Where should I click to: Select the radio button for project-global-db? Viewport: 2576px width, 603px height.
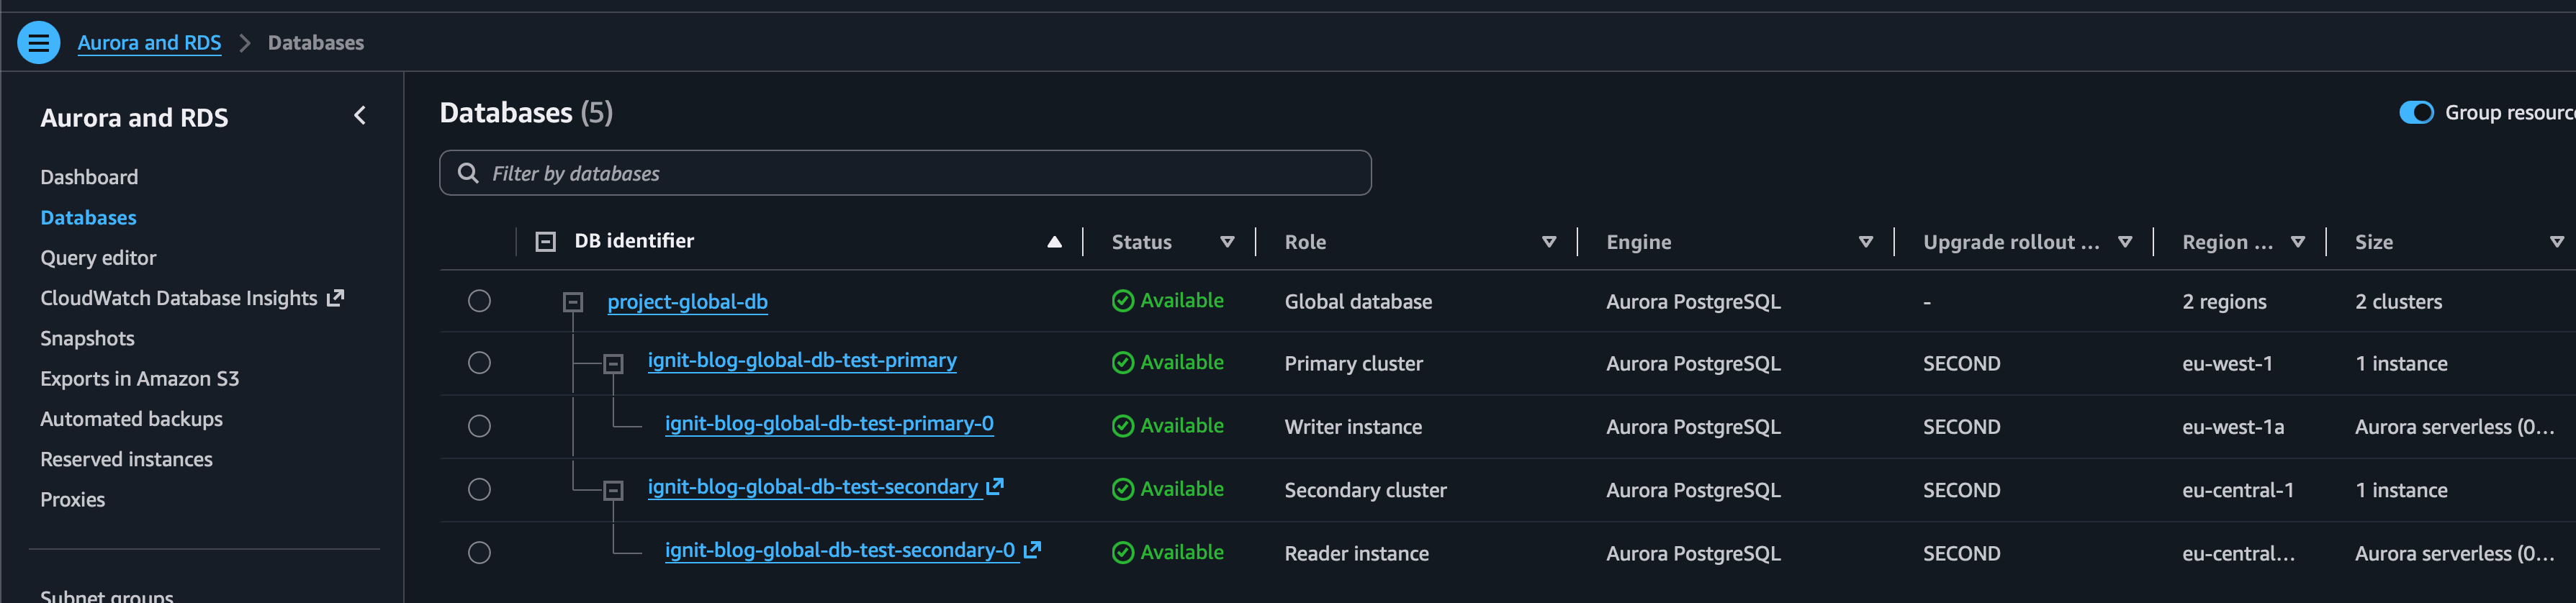click(480, 301)
